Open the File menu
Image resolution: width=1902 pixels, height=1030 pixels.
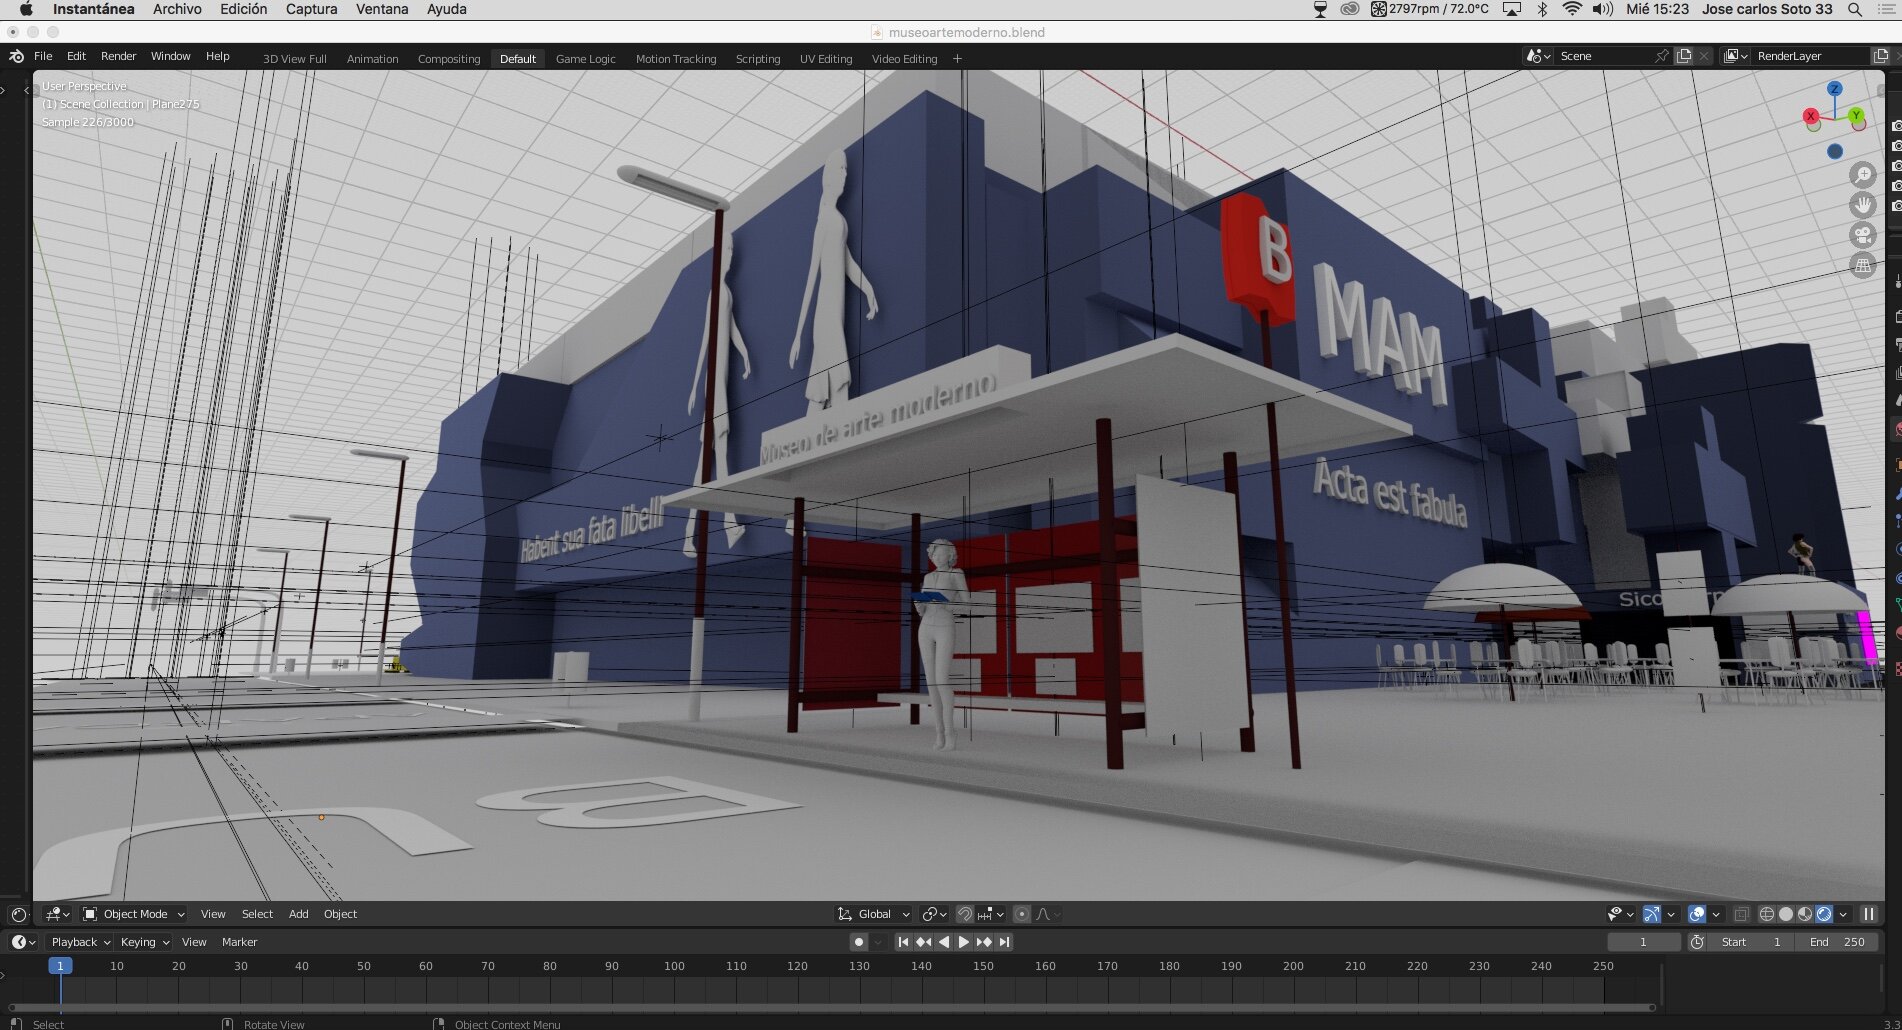(43, 56)
